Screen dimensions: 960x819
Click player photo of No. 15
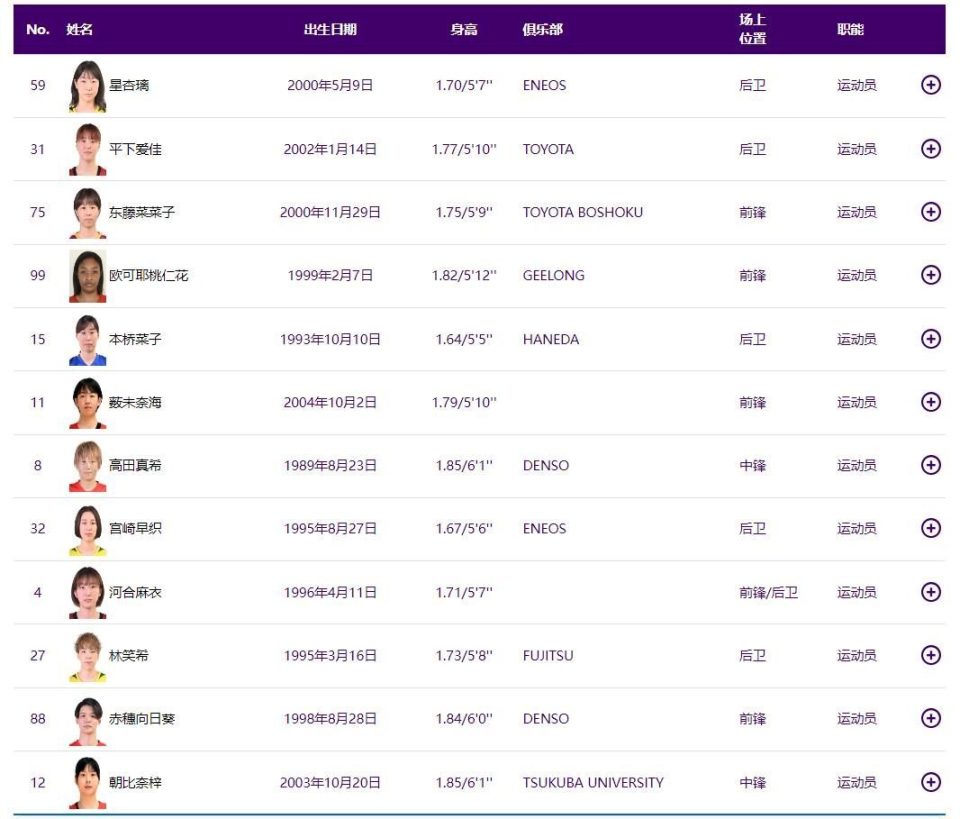pyautogui.click(x=87, y=339)
